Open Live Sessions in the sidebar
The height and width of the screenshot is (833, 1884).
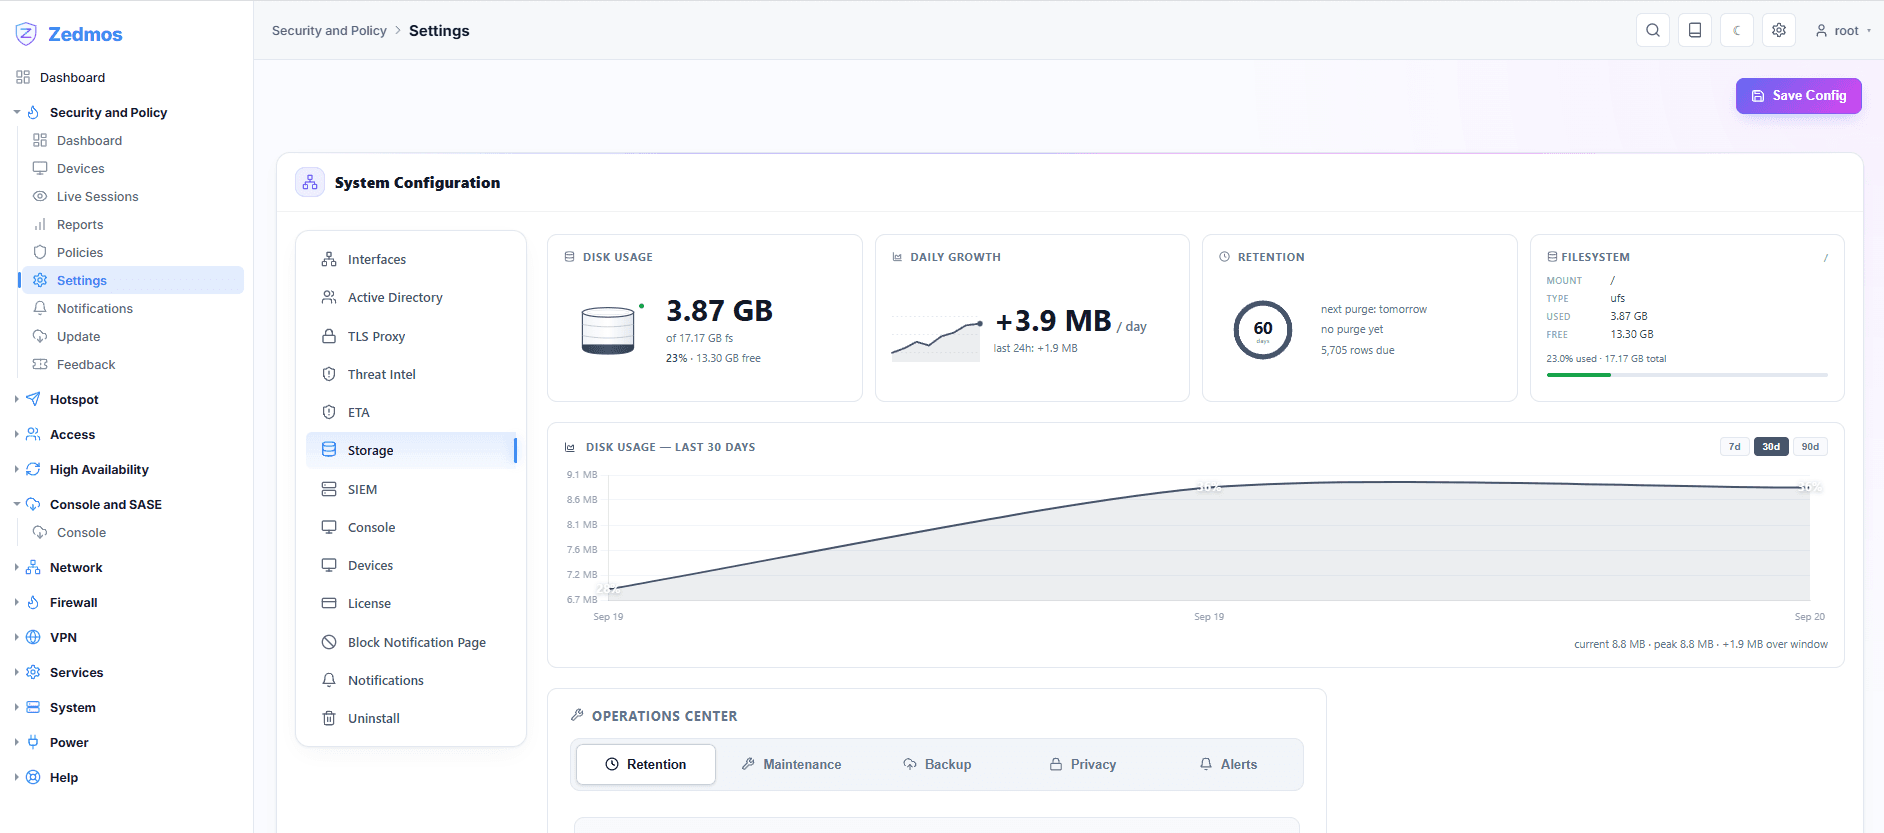[97, 196]
